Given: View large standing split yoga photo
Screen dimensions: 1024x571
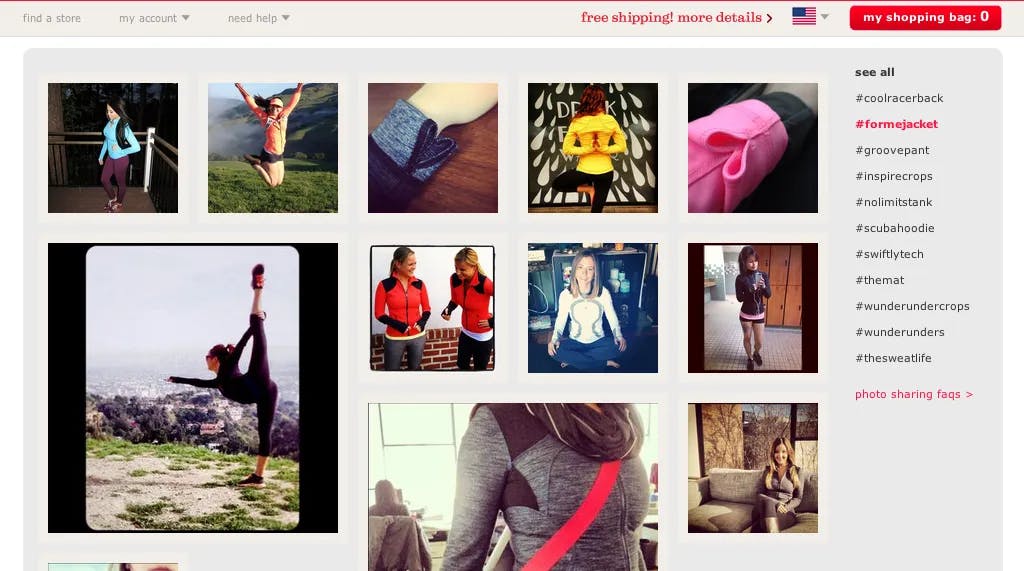Looking at the screenshot, I should pyautogui.click(x=193, y=388).
